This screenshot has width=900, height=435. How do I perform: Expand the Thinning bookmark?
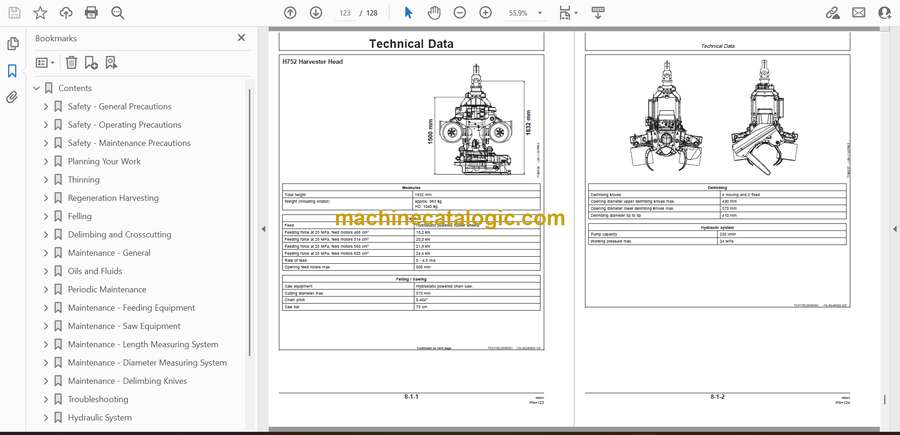(46, 180)
